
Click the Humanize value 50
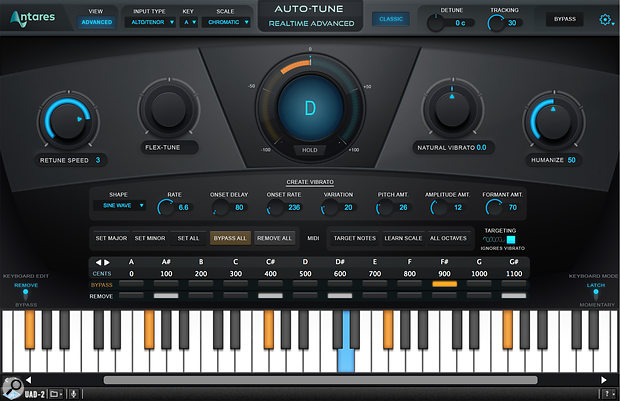tap(571, 160)
